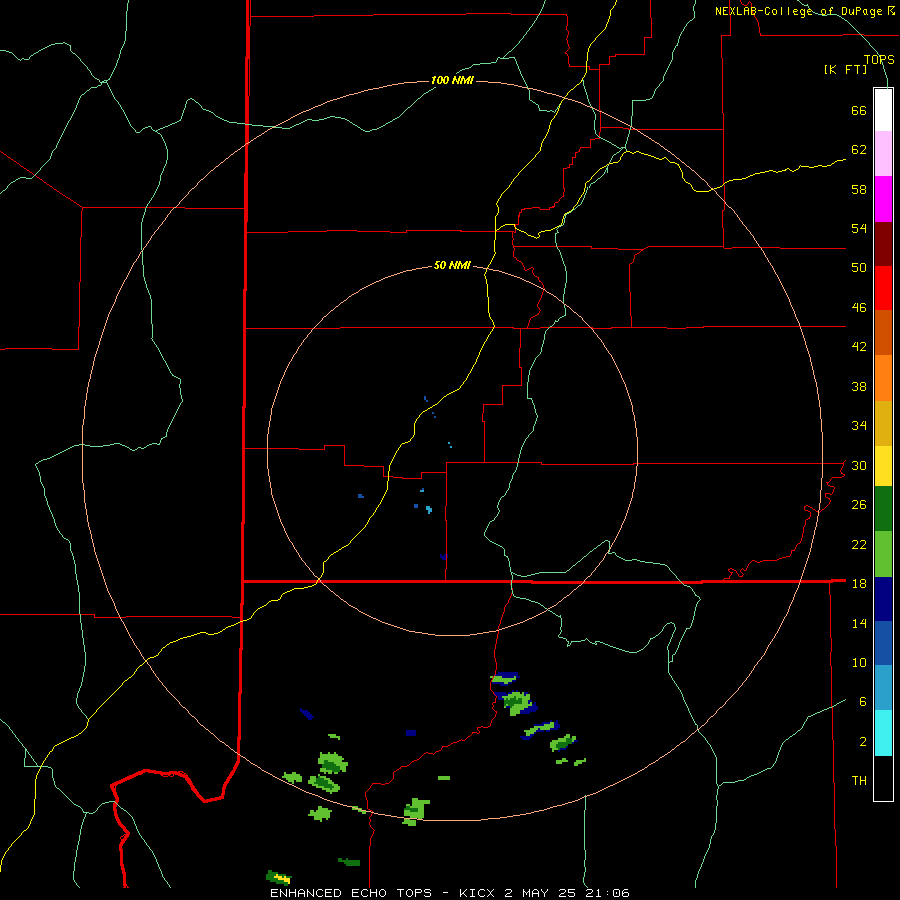900x900 pixels.
Task: Click the 50 value on the scale
Action: 859,268
